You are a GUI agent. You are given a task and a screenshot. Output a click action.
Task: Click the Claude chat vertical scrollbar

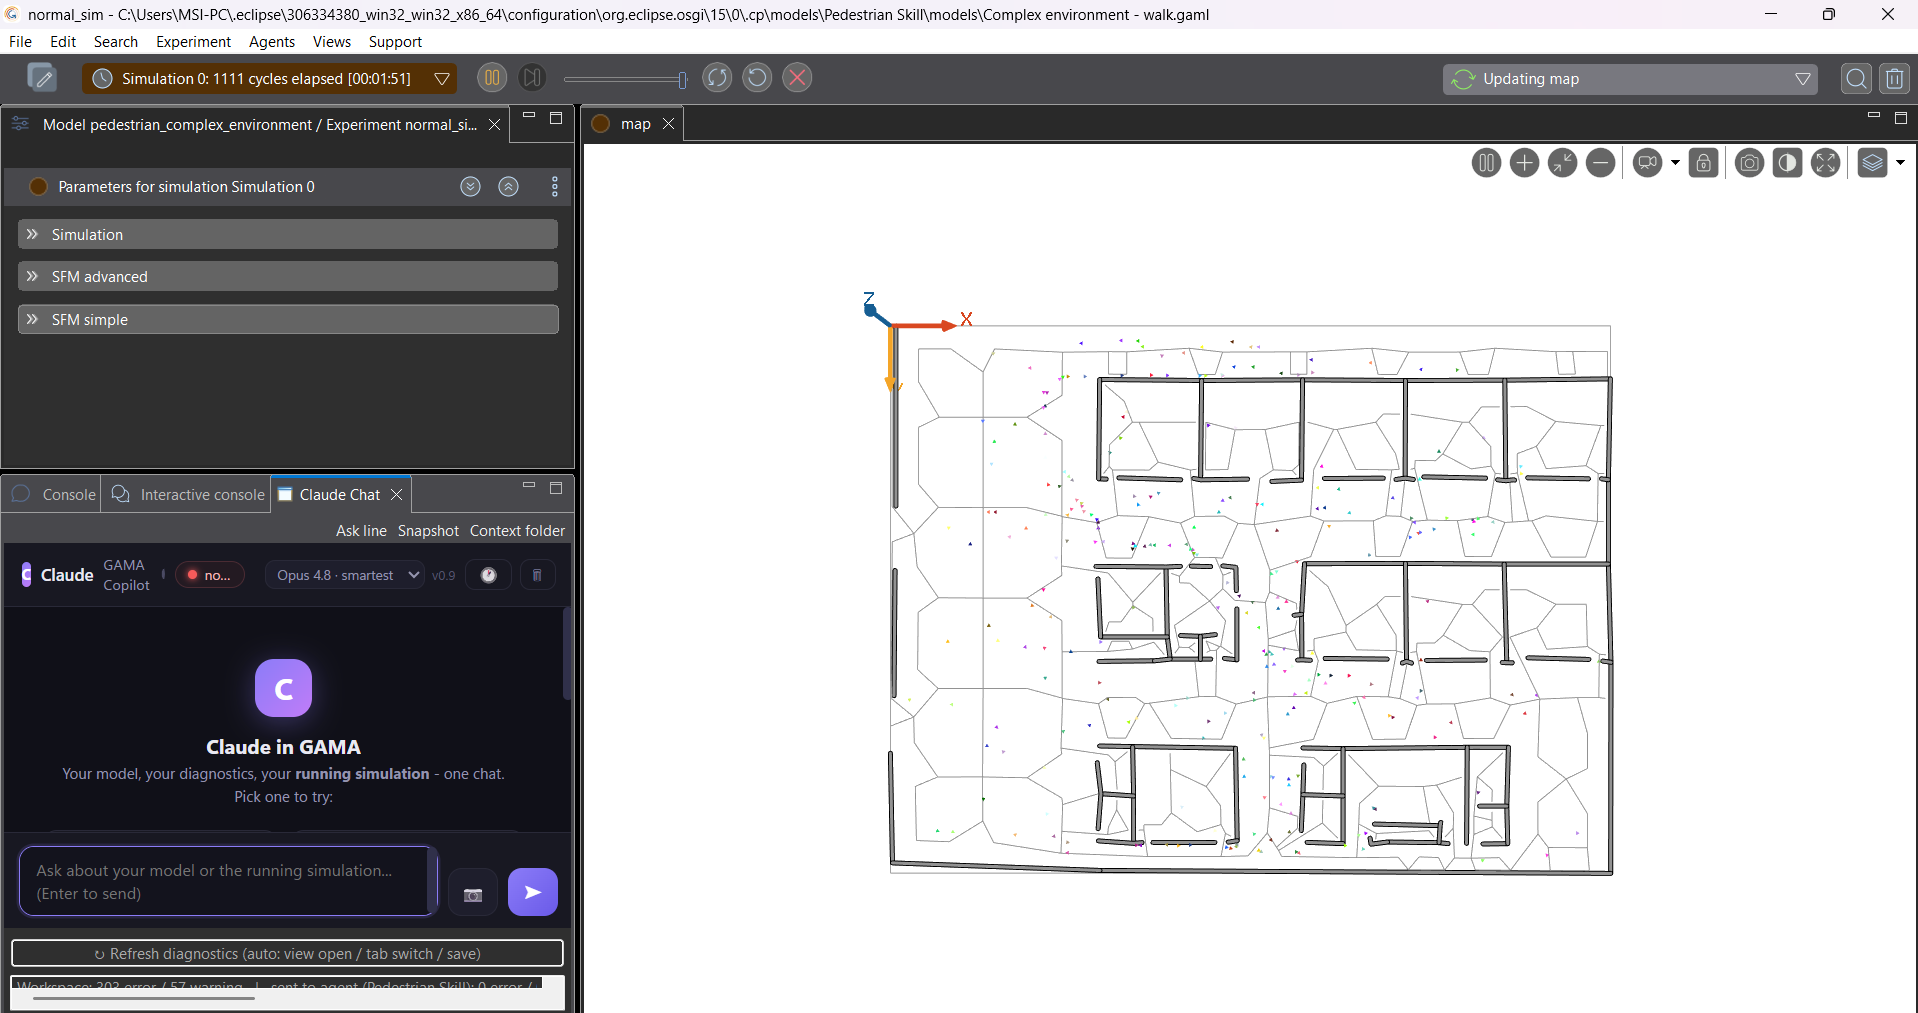tap(567, 654)
